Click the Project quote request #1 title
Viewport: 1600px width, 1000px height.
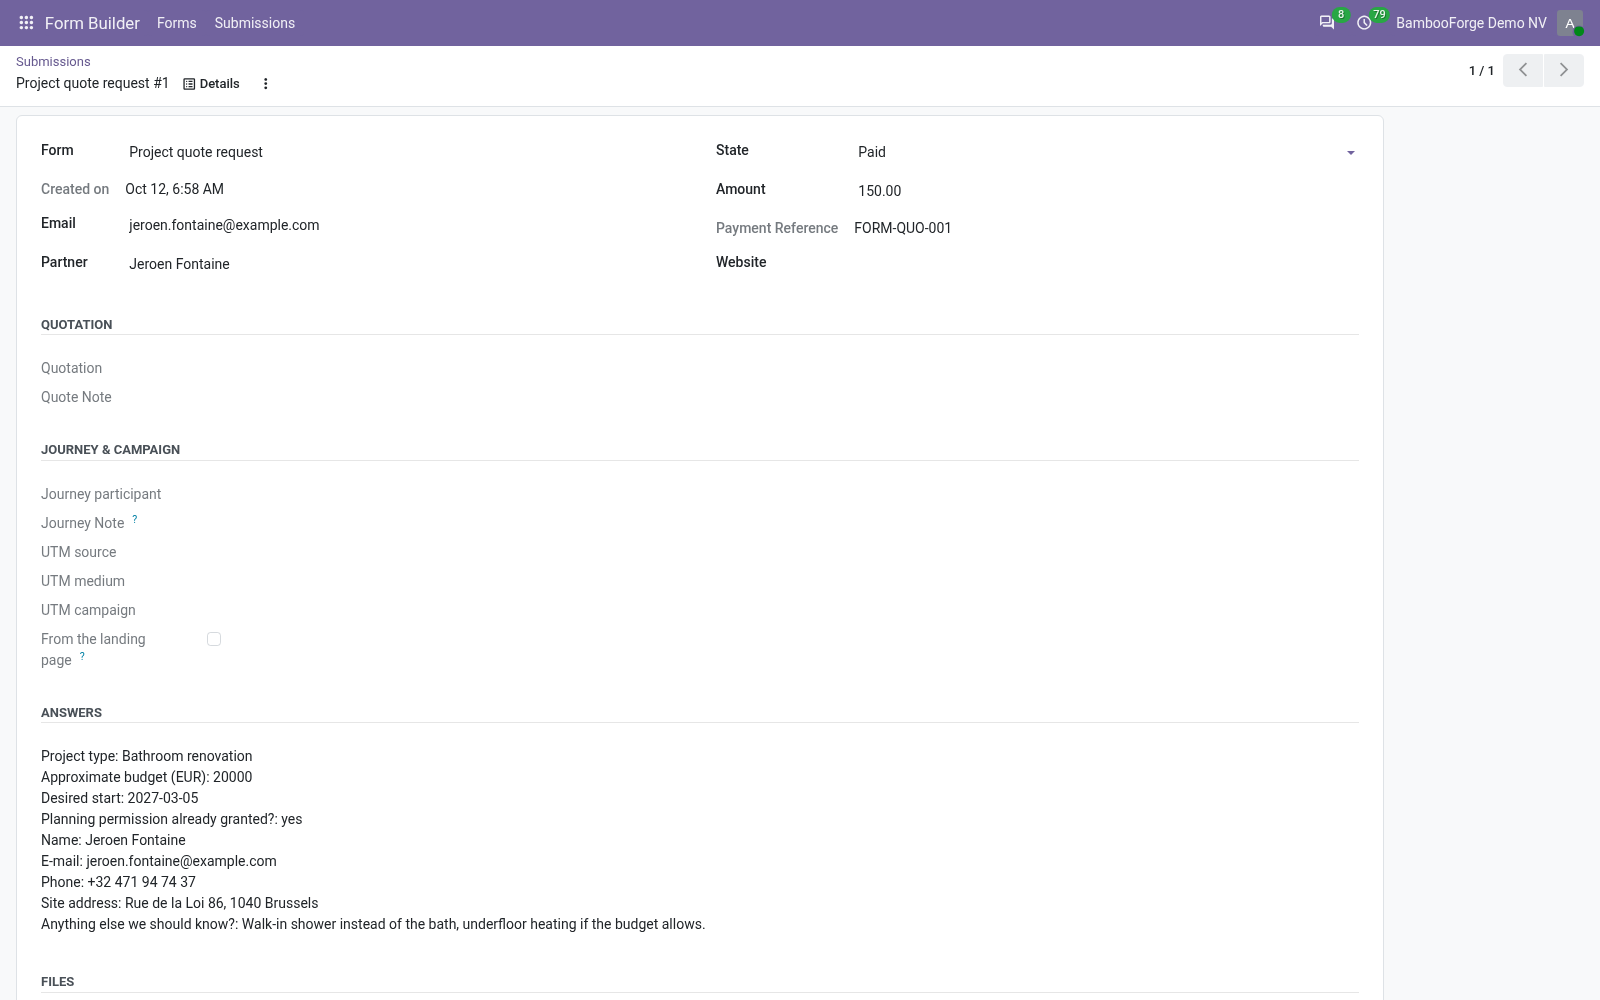[x=92, y=83]
